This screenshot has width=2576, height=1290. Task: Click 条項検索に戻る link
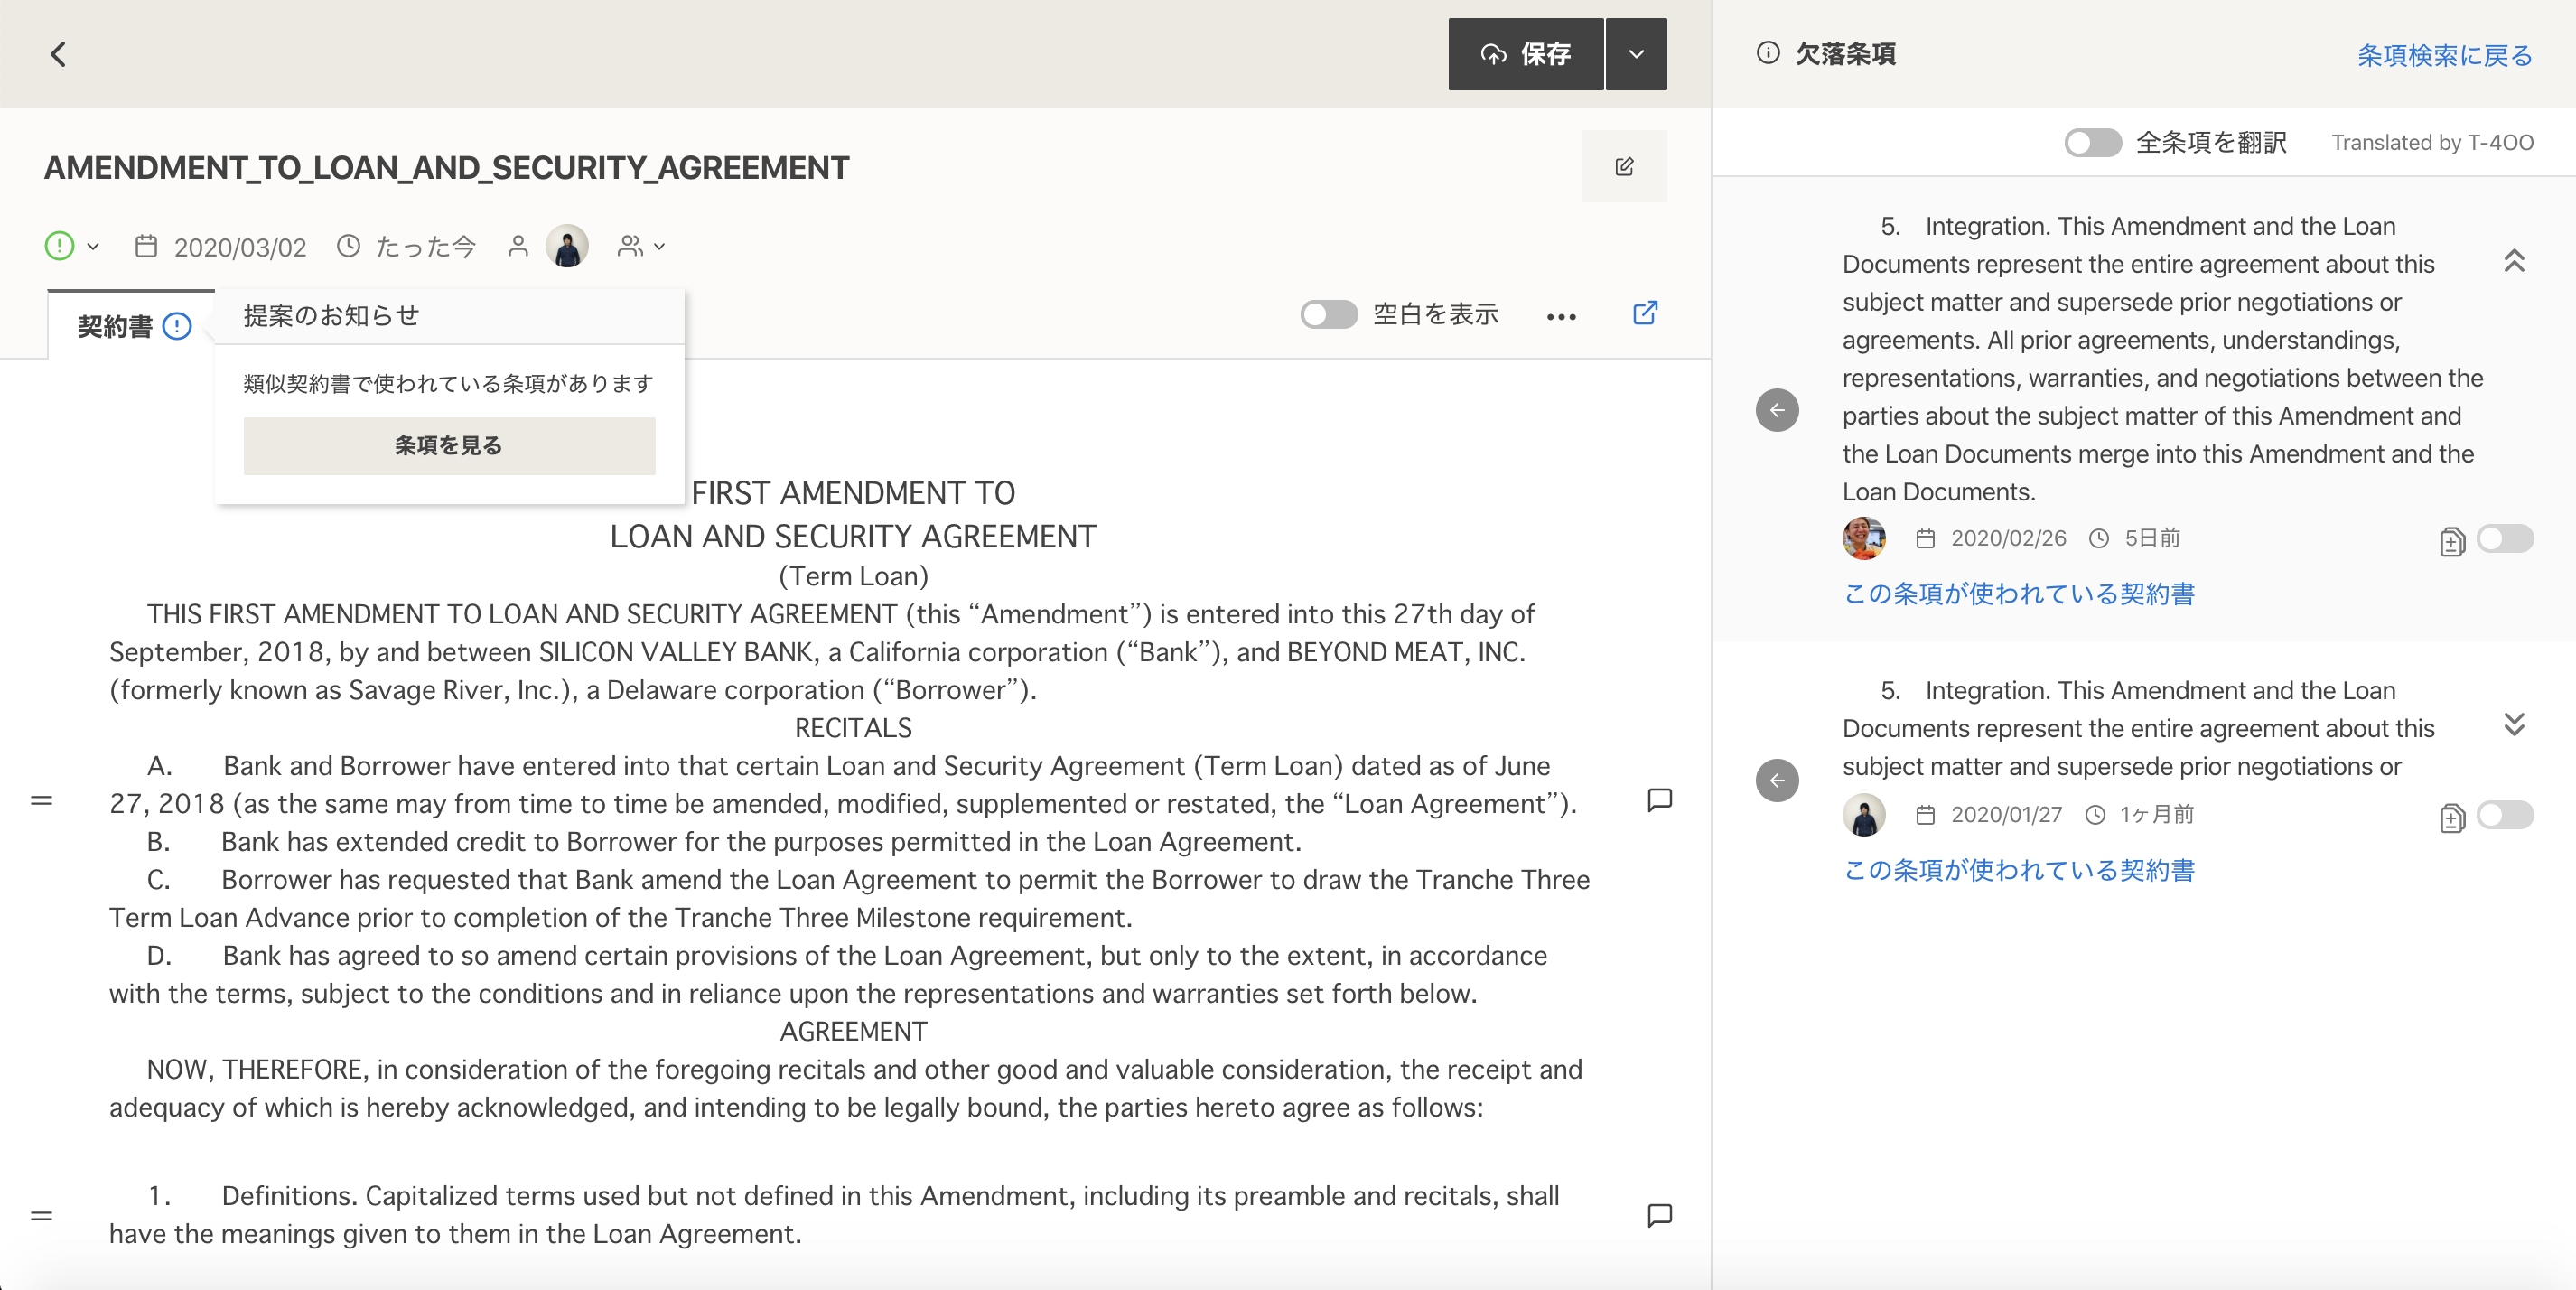[2444, 55]
